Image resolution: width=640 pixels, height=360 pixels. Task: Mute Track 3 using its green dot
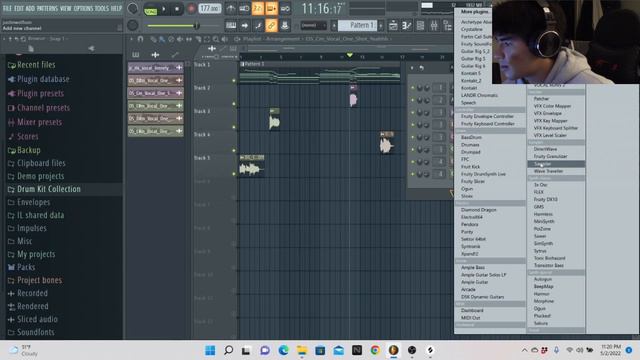(234, 127)
